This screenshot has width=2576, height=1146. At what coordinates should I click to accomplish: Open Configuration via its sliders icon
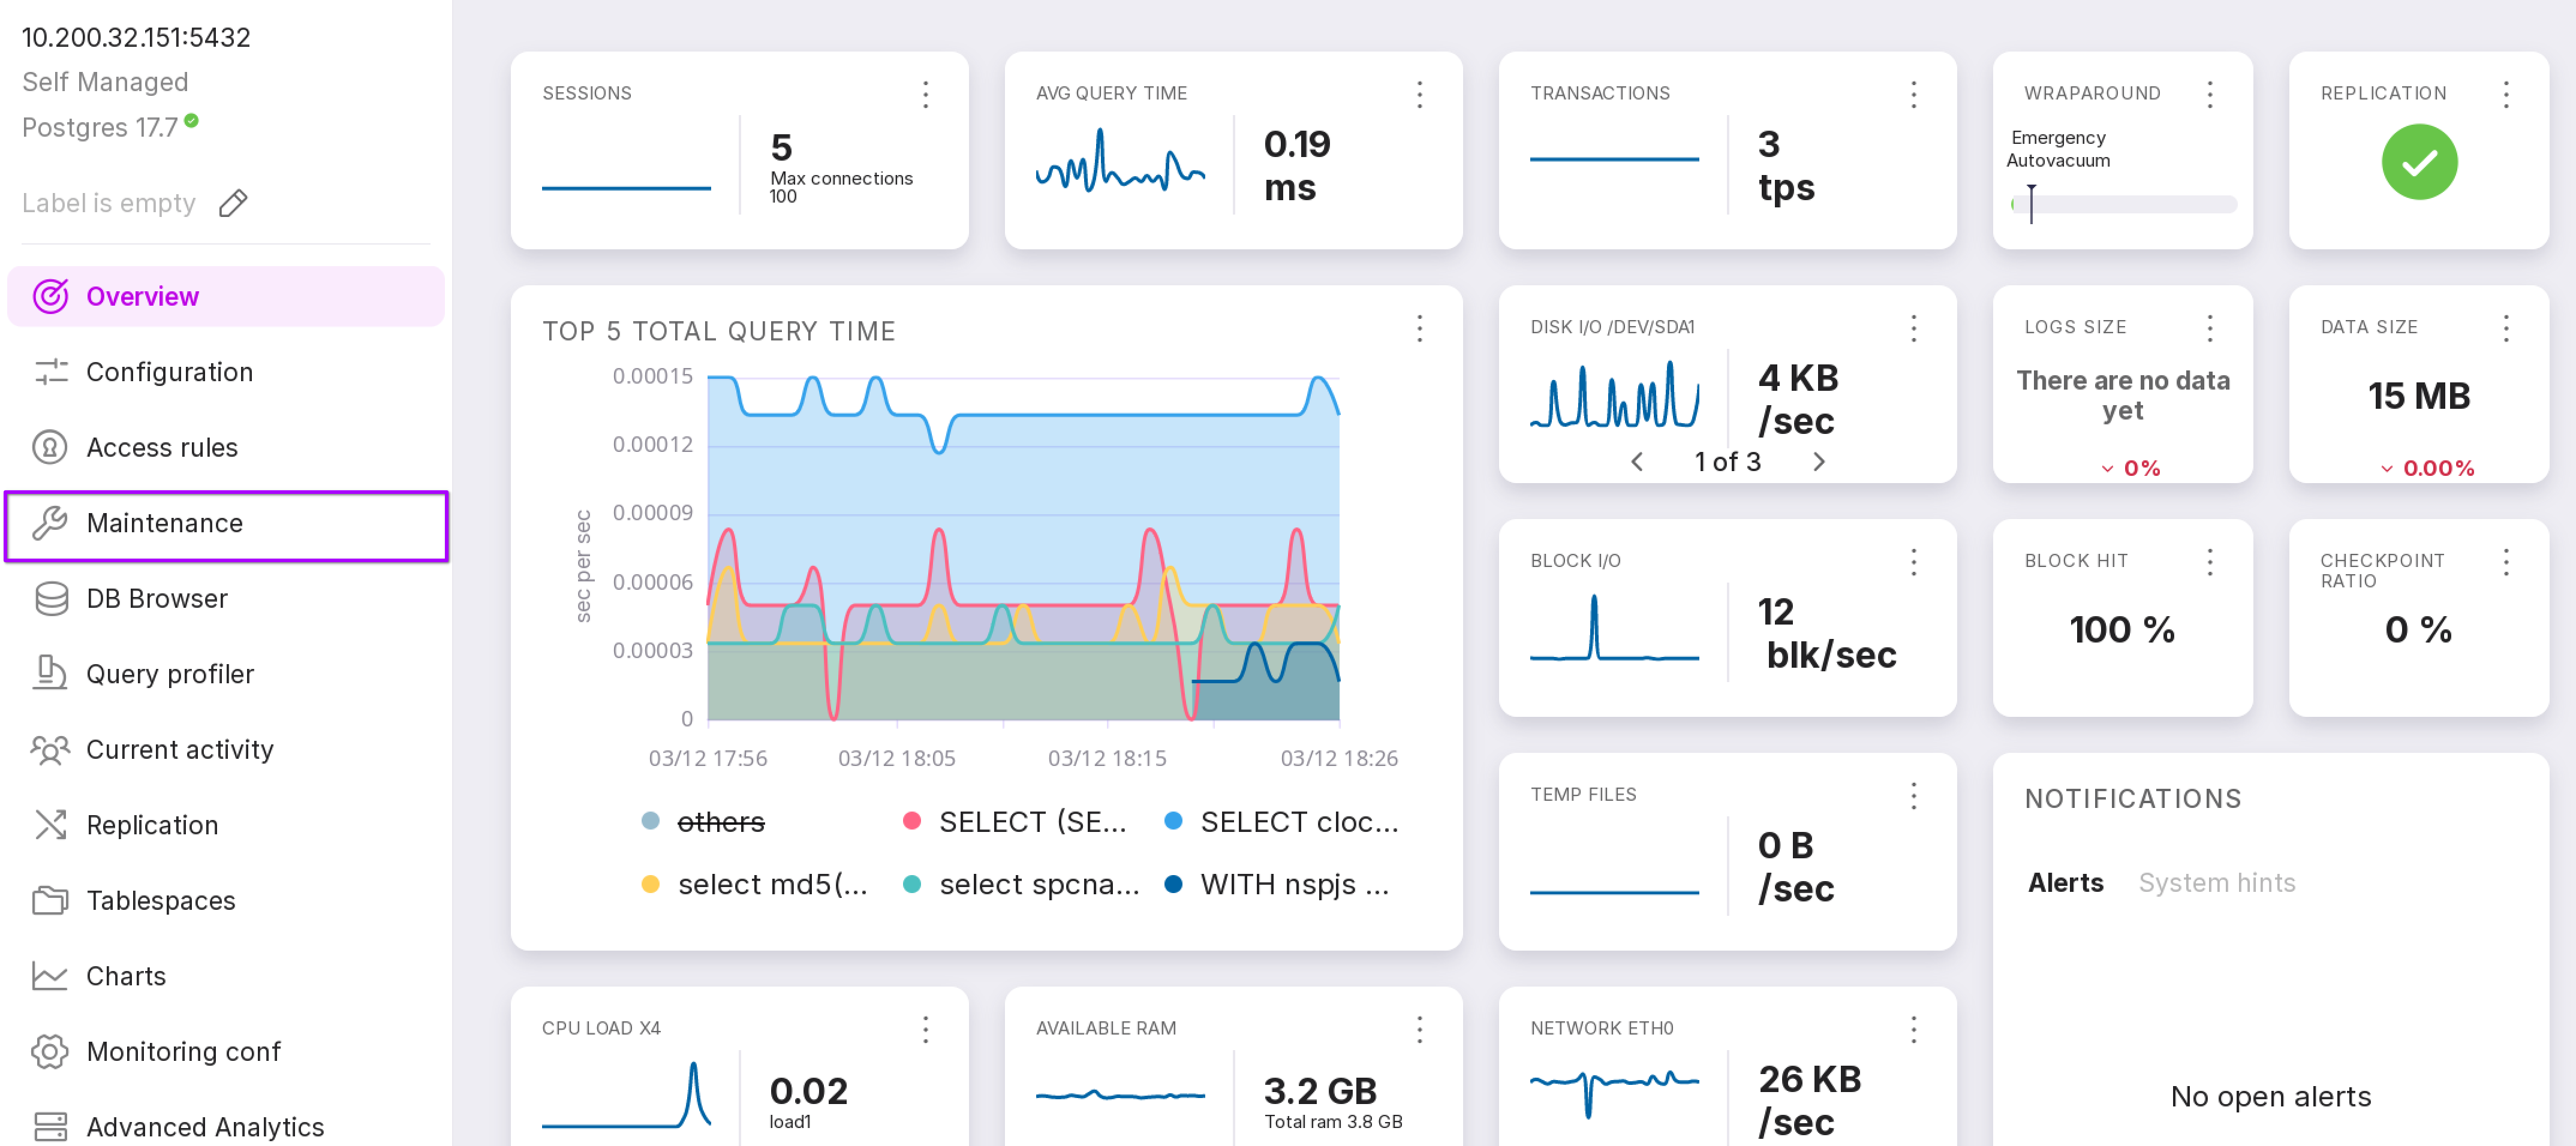(x=50, y=372)
